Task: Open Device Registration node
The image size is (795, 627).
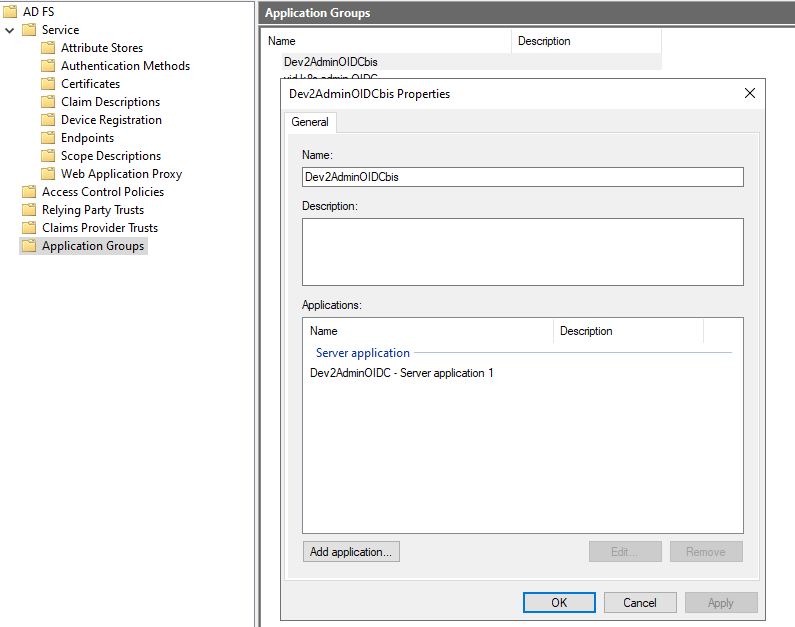Action: click(x=111, y=120)
